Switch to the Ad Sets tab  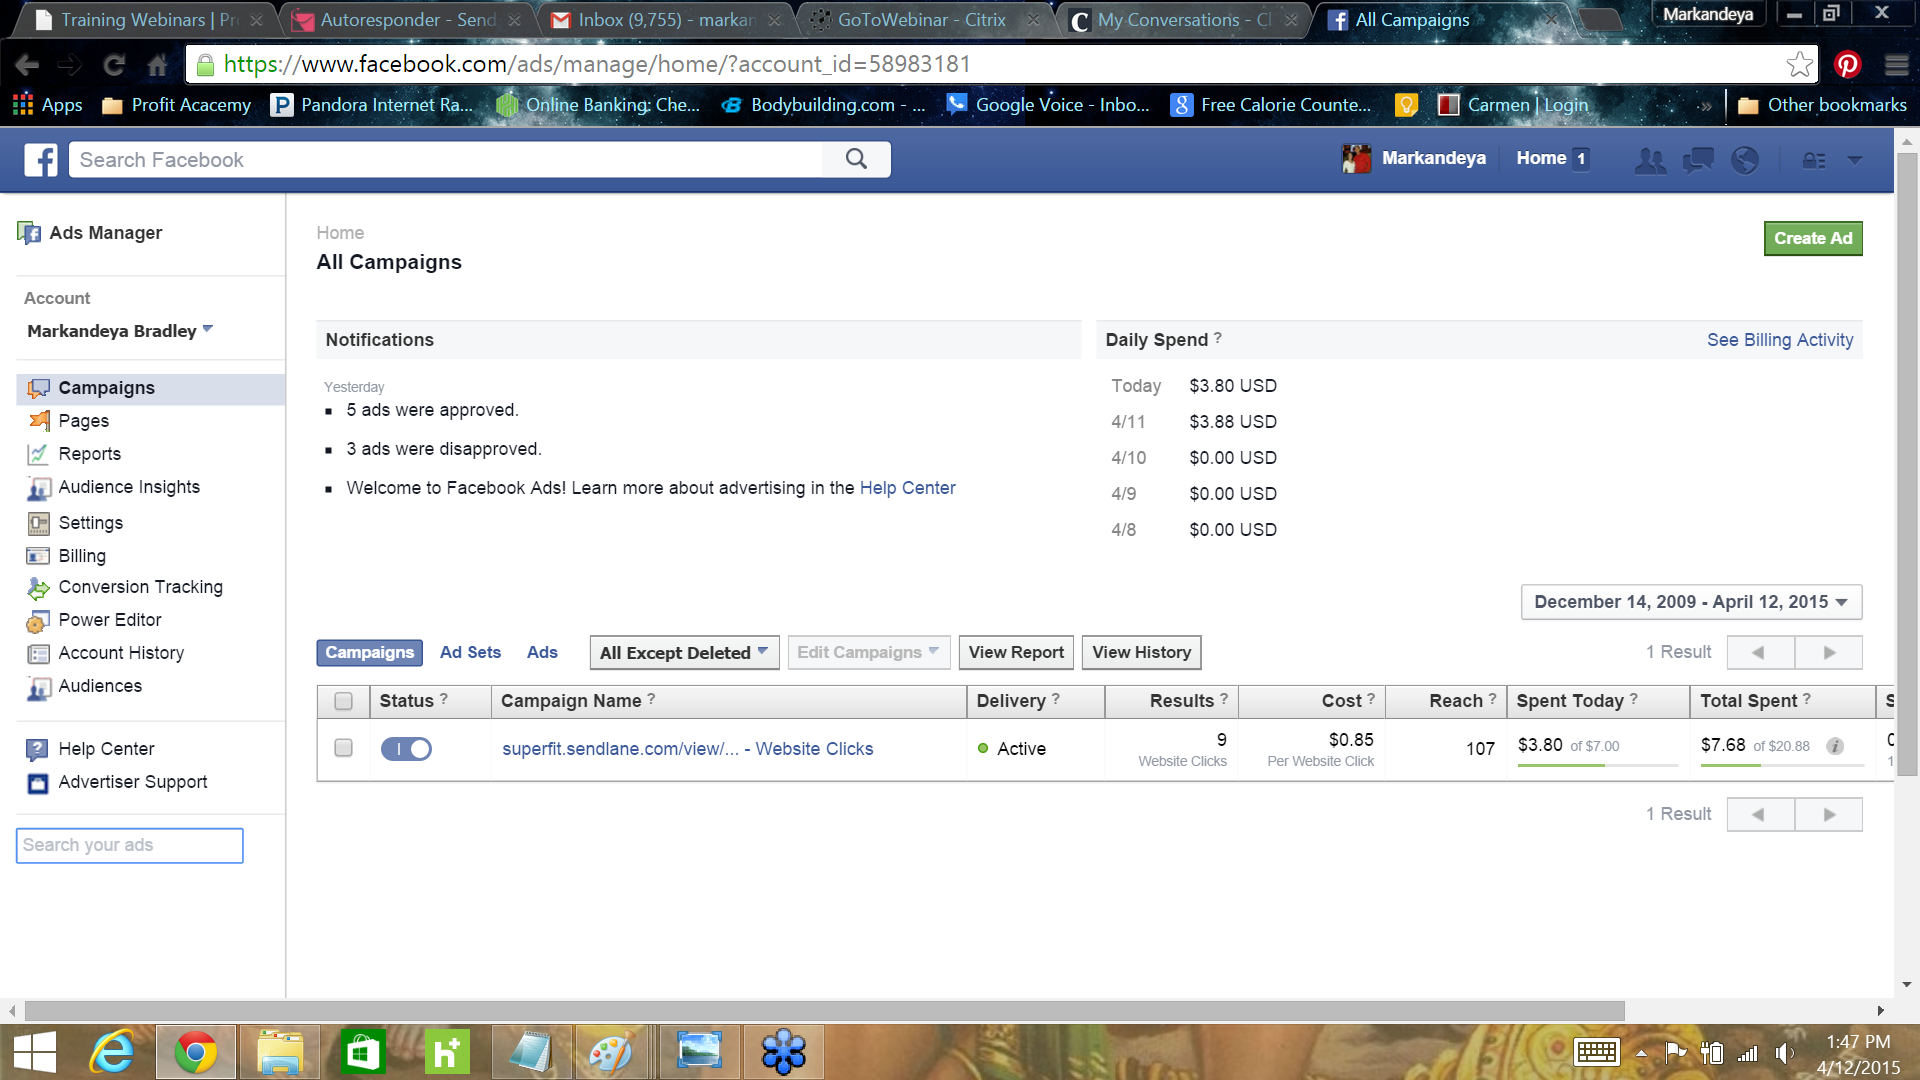pos(470,652)
